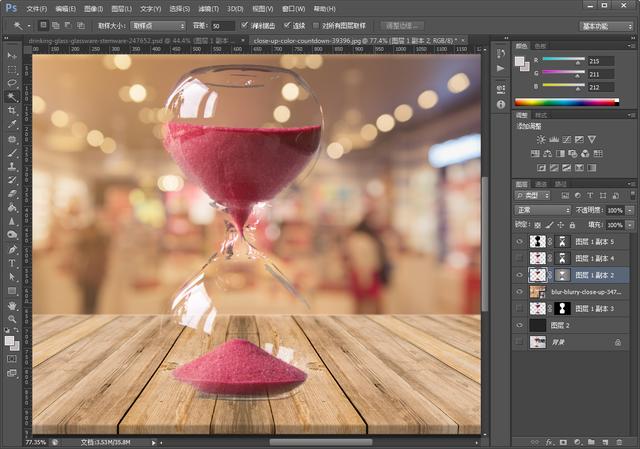Click the color spectrum ramp bar
Viewport: 640px width, 449px height.
pos(567,102)
